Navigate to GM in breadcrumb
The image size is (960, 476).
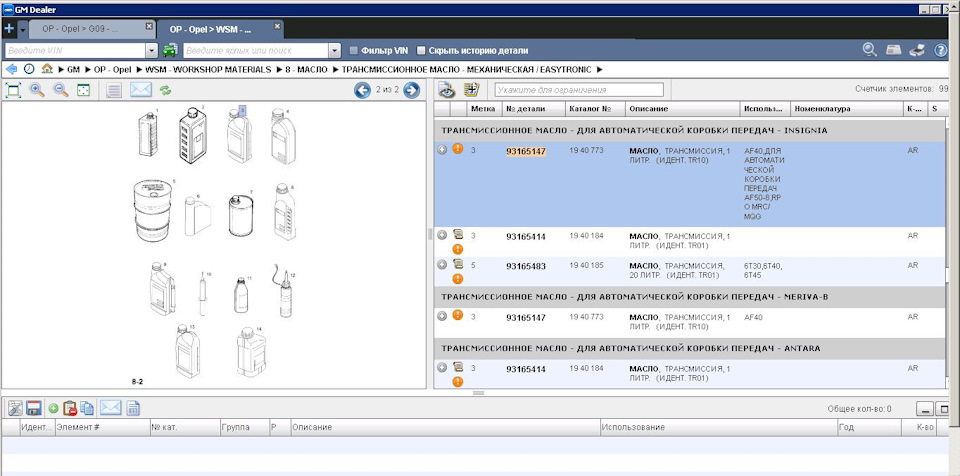click(73, 70)
